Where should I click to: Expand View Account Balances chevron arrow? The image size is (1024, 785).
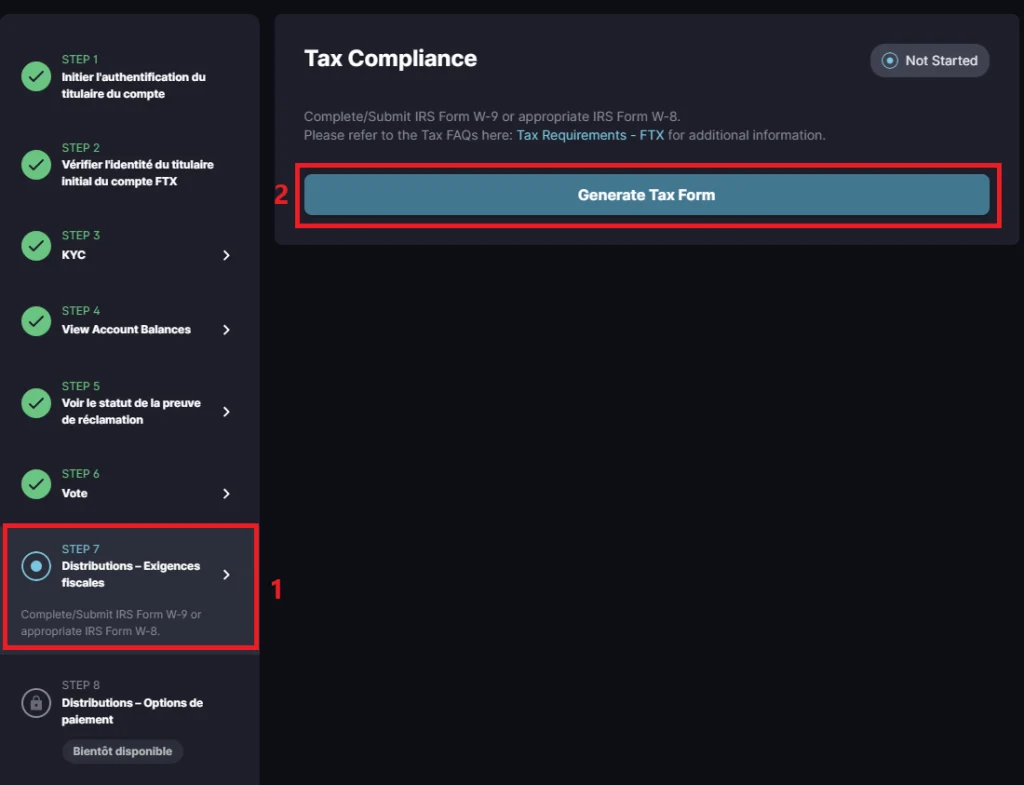pos(226,330)
